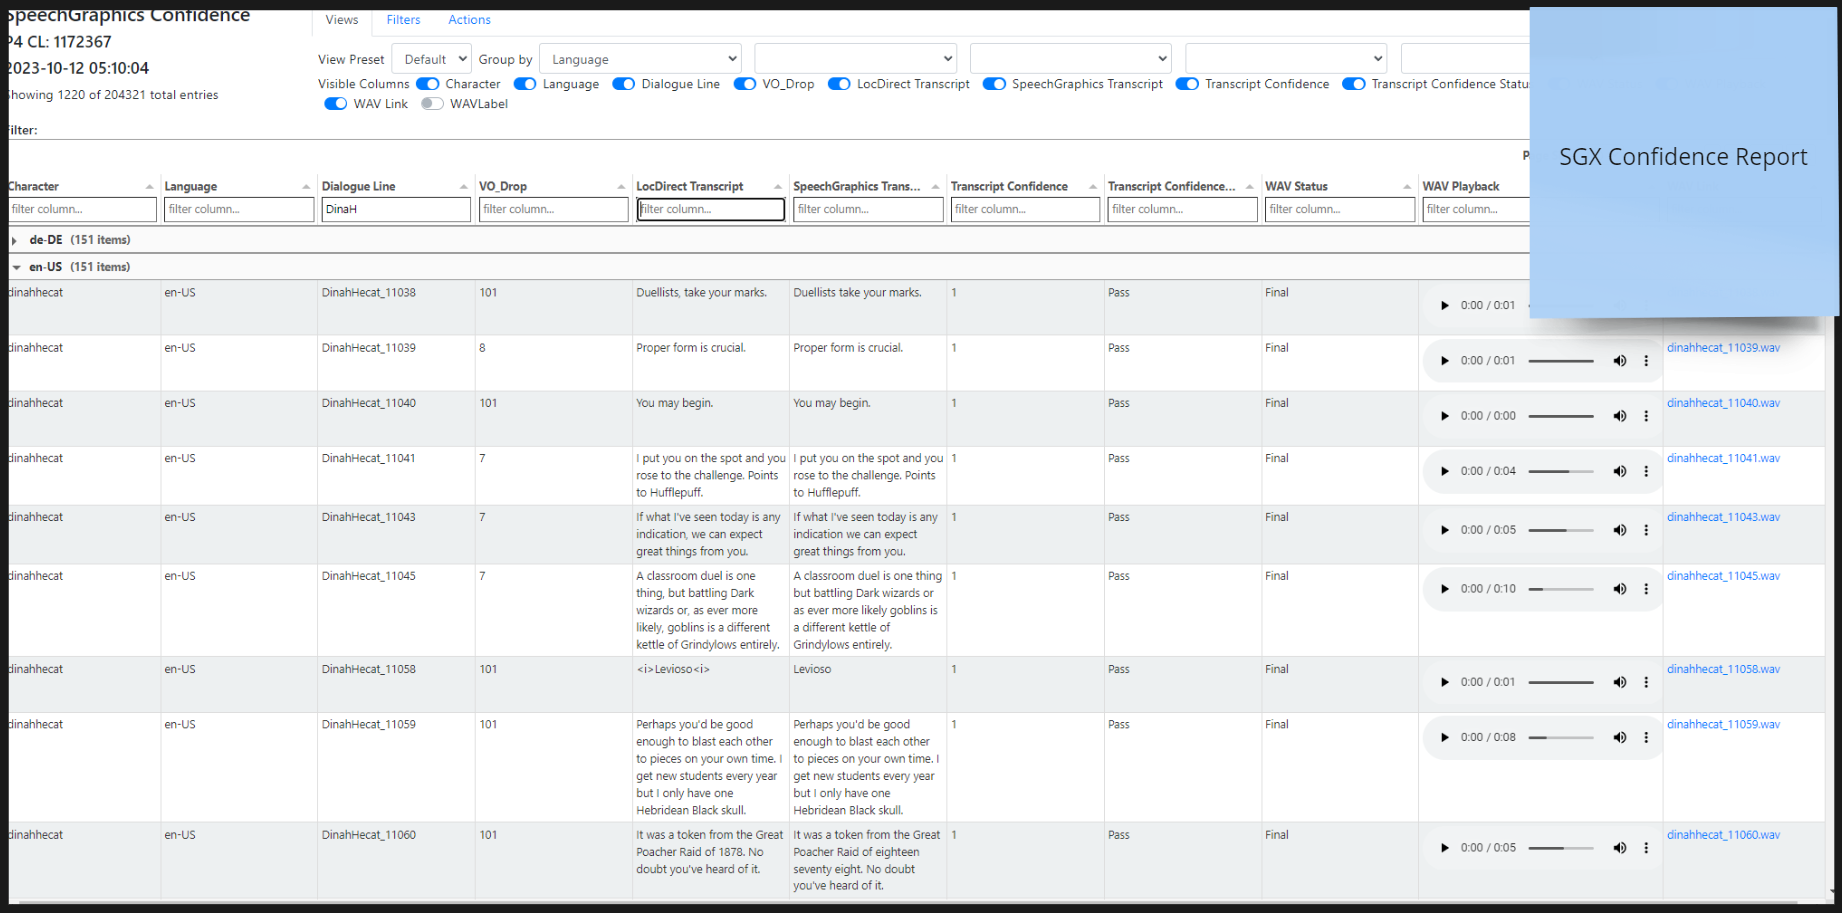Collapse the en-US group
The image size is (1842, 913).
click(x=16, y=268)
